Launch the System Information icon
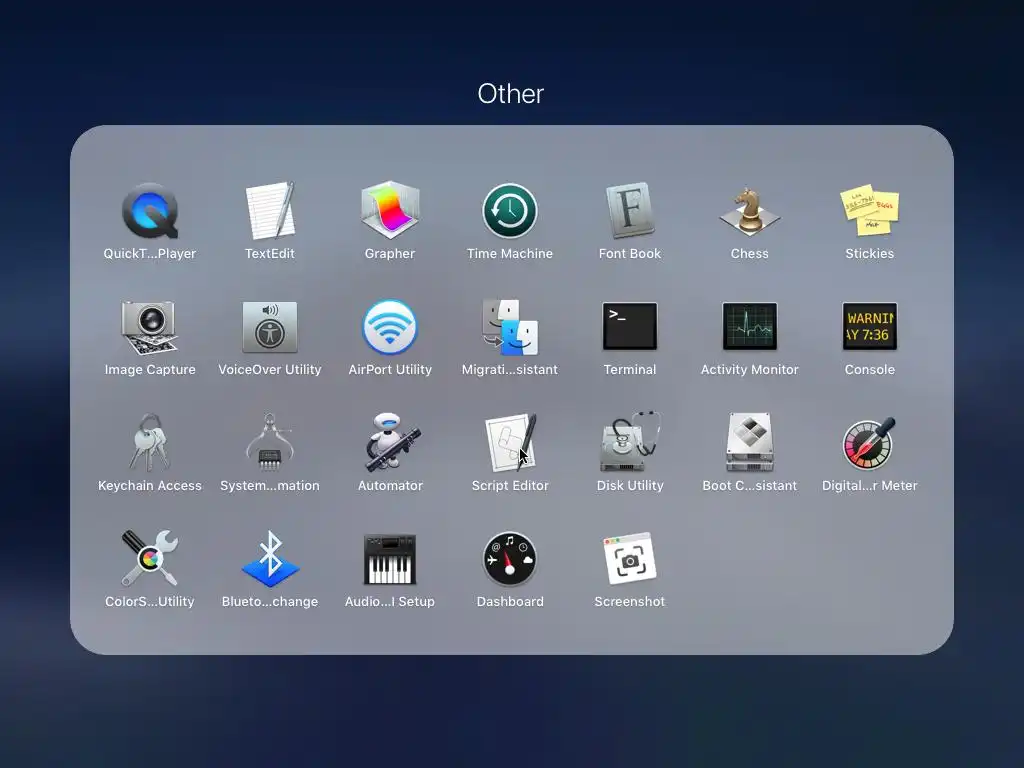The image size is (1024, 768). point(270,442)
